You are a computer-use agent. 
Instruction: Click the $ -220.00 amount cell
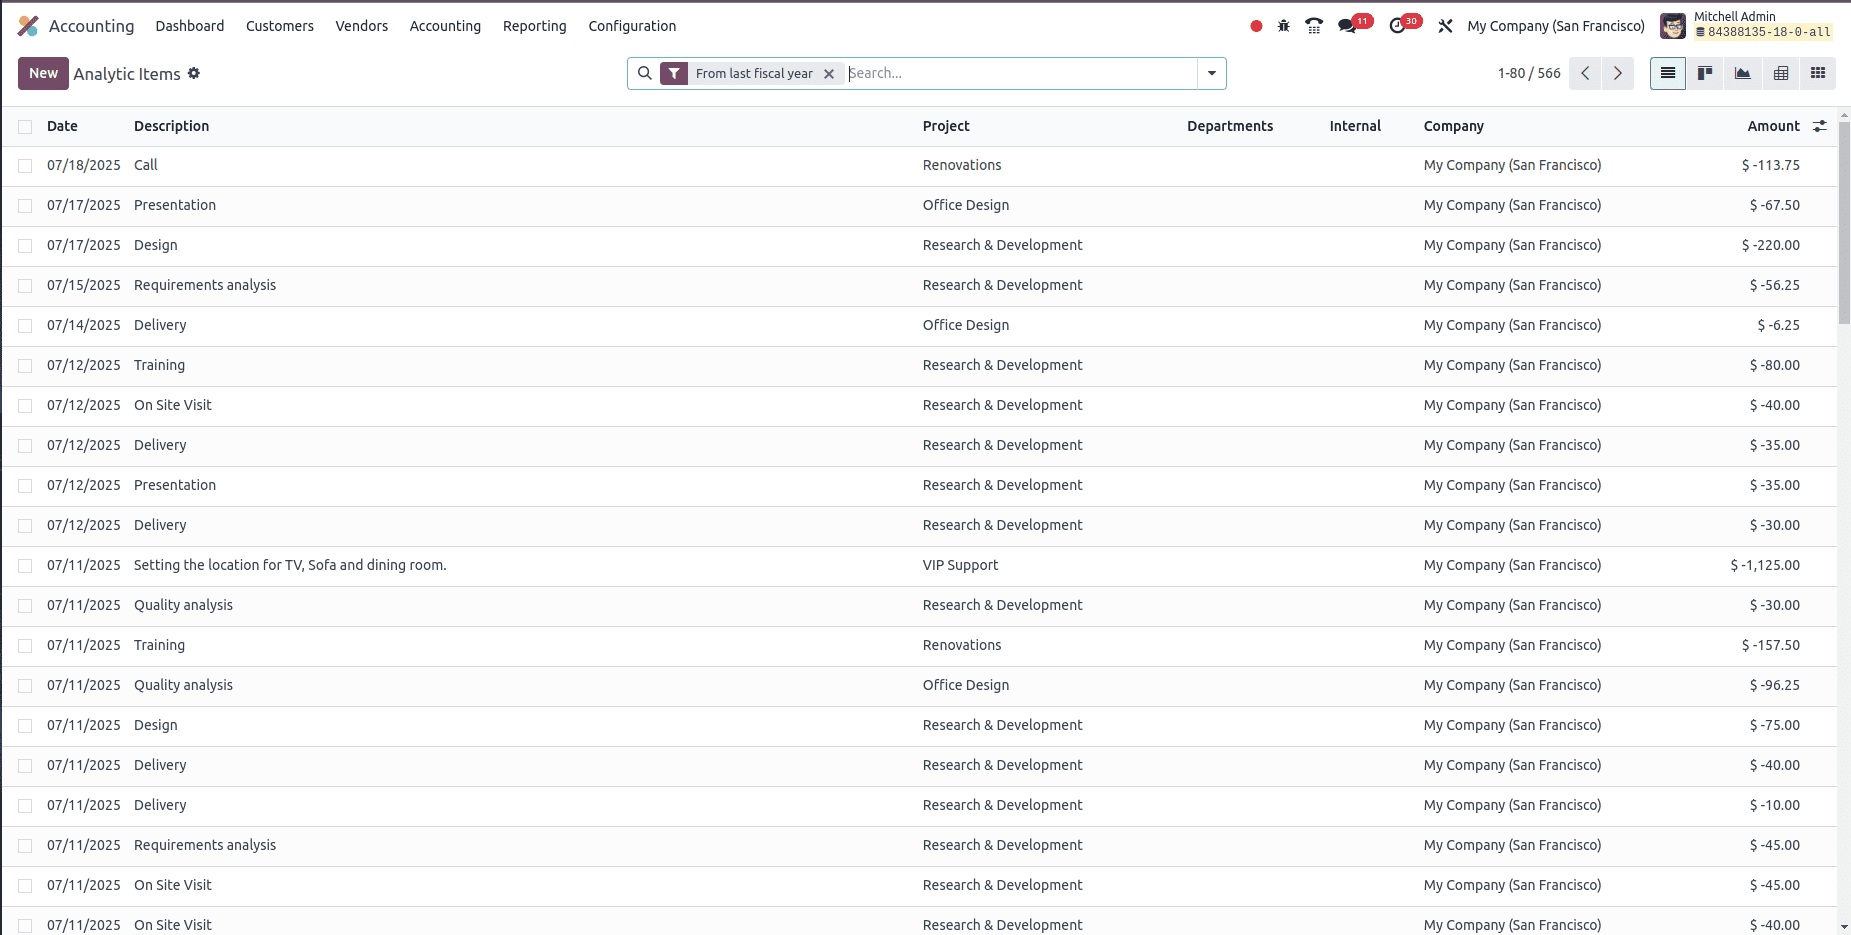[1770, 245]
